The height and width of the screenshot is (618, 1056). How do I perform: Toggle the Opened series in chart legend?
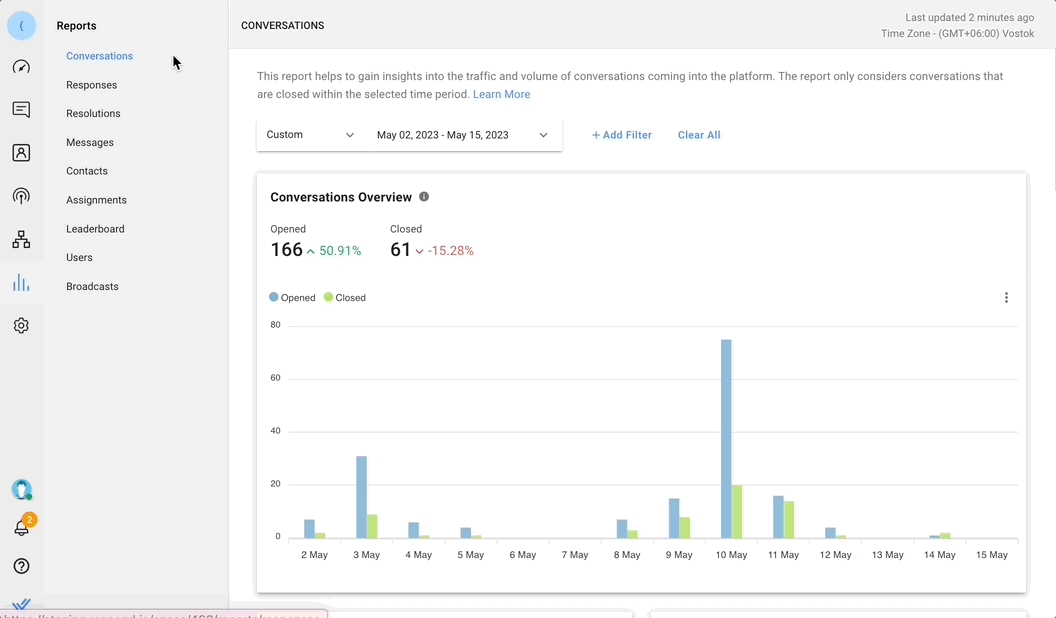tap(292, 298)
